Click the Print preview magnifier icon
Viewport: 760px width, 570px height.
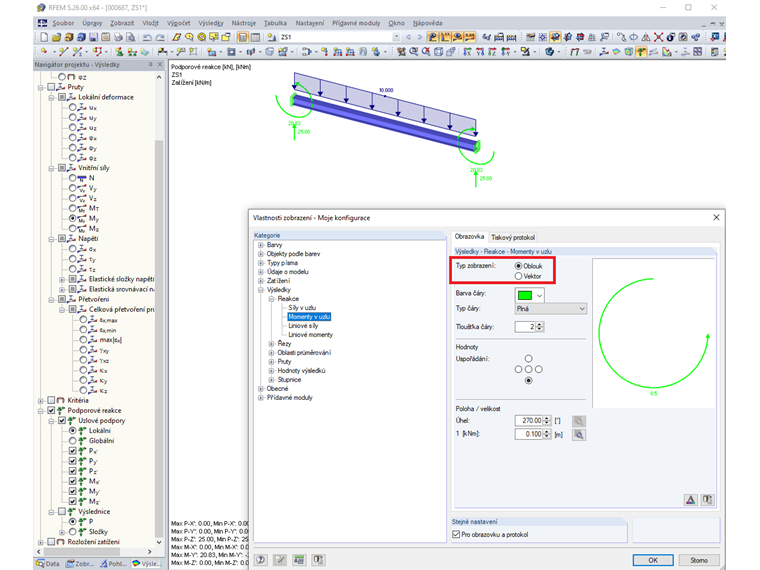[x=131, y=37]
